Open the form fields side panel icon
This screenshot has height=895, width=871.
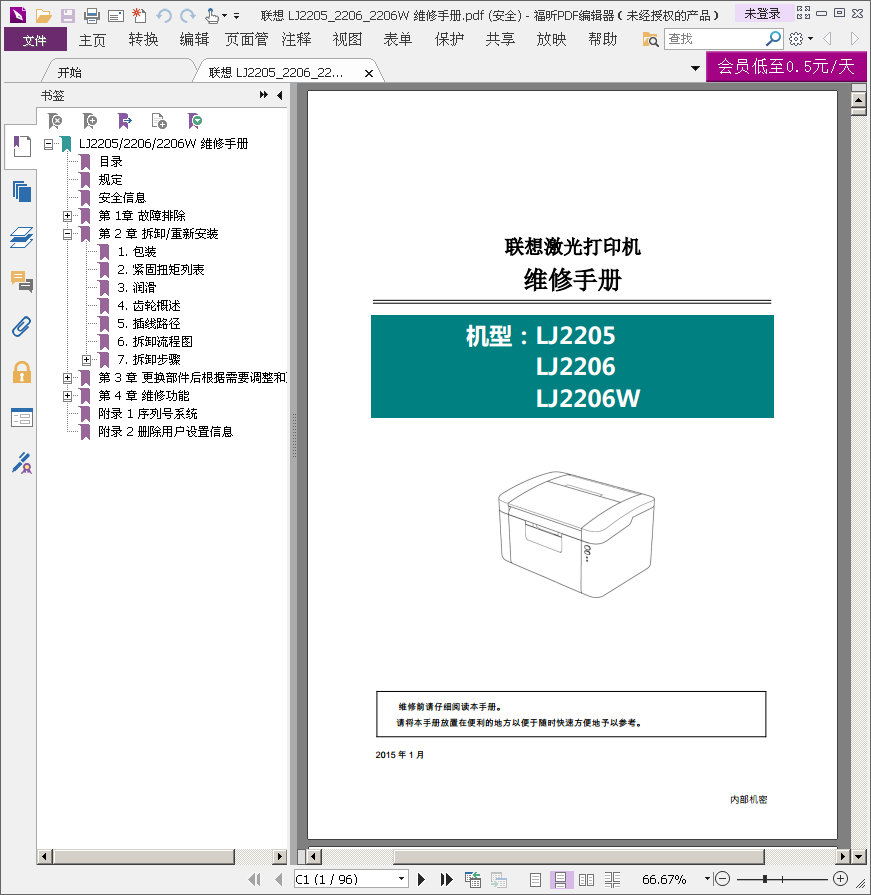click(22, 417)
